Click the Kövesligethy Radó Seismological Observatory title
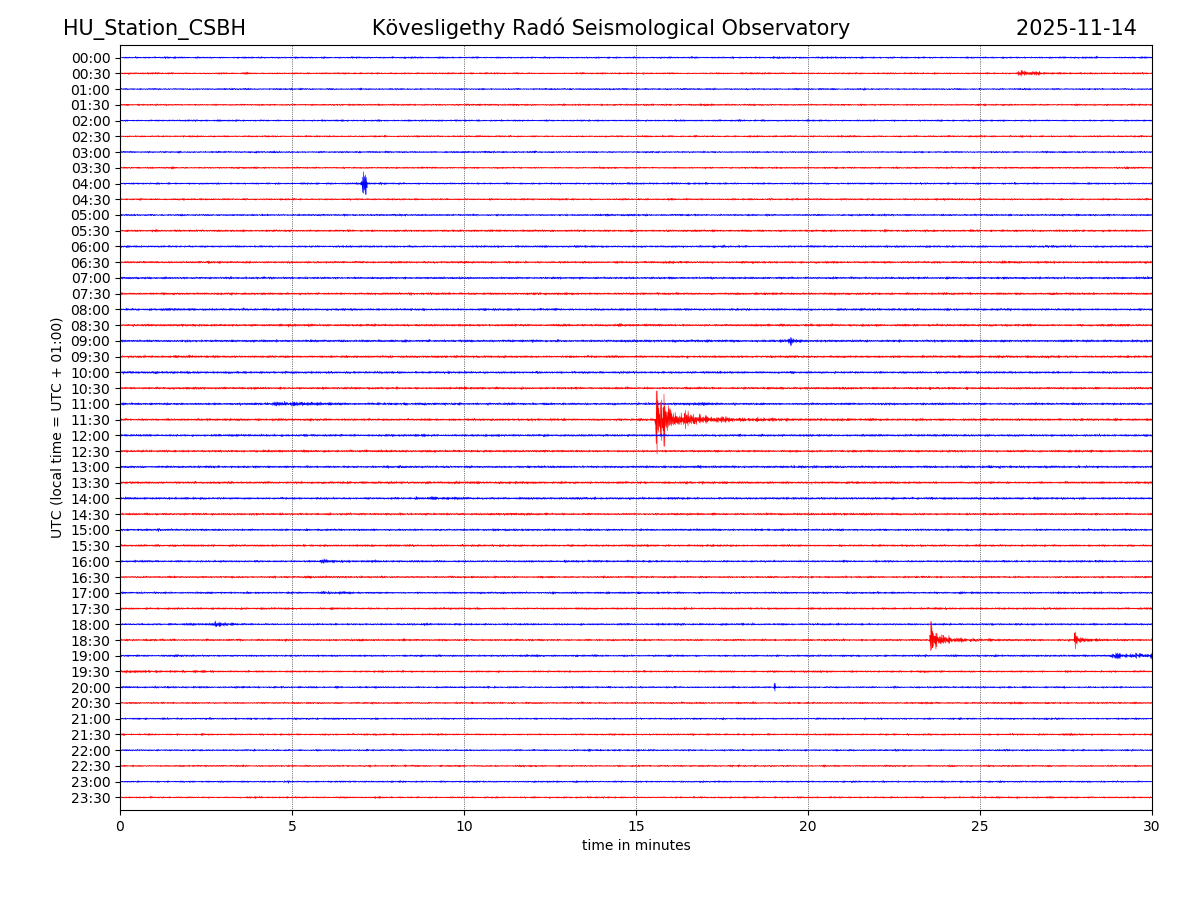This screenshot has height=900, width=1200. pos(610,29)
